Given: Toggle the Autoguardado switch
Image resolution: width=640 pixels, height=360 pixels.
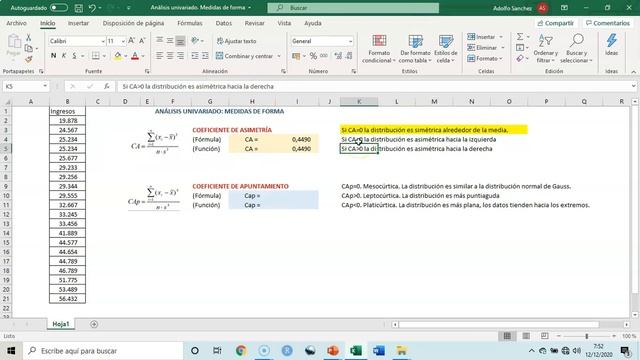Looking at the screenshot, I should point(59,8).
